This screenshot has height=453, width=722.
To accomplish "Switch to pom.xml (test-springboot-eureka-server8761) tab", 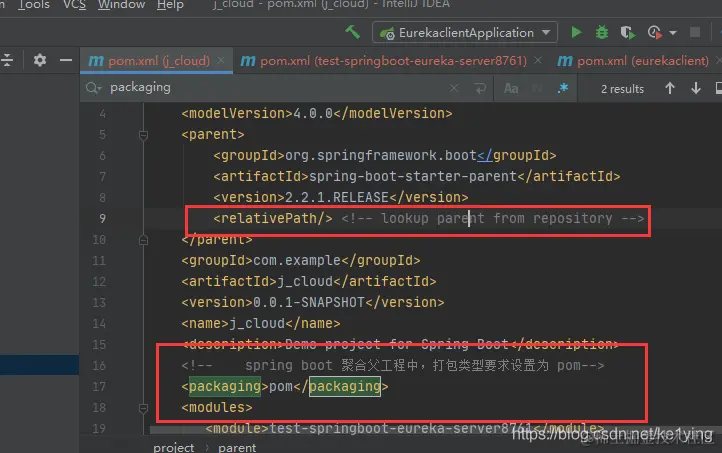I will 393,61.
